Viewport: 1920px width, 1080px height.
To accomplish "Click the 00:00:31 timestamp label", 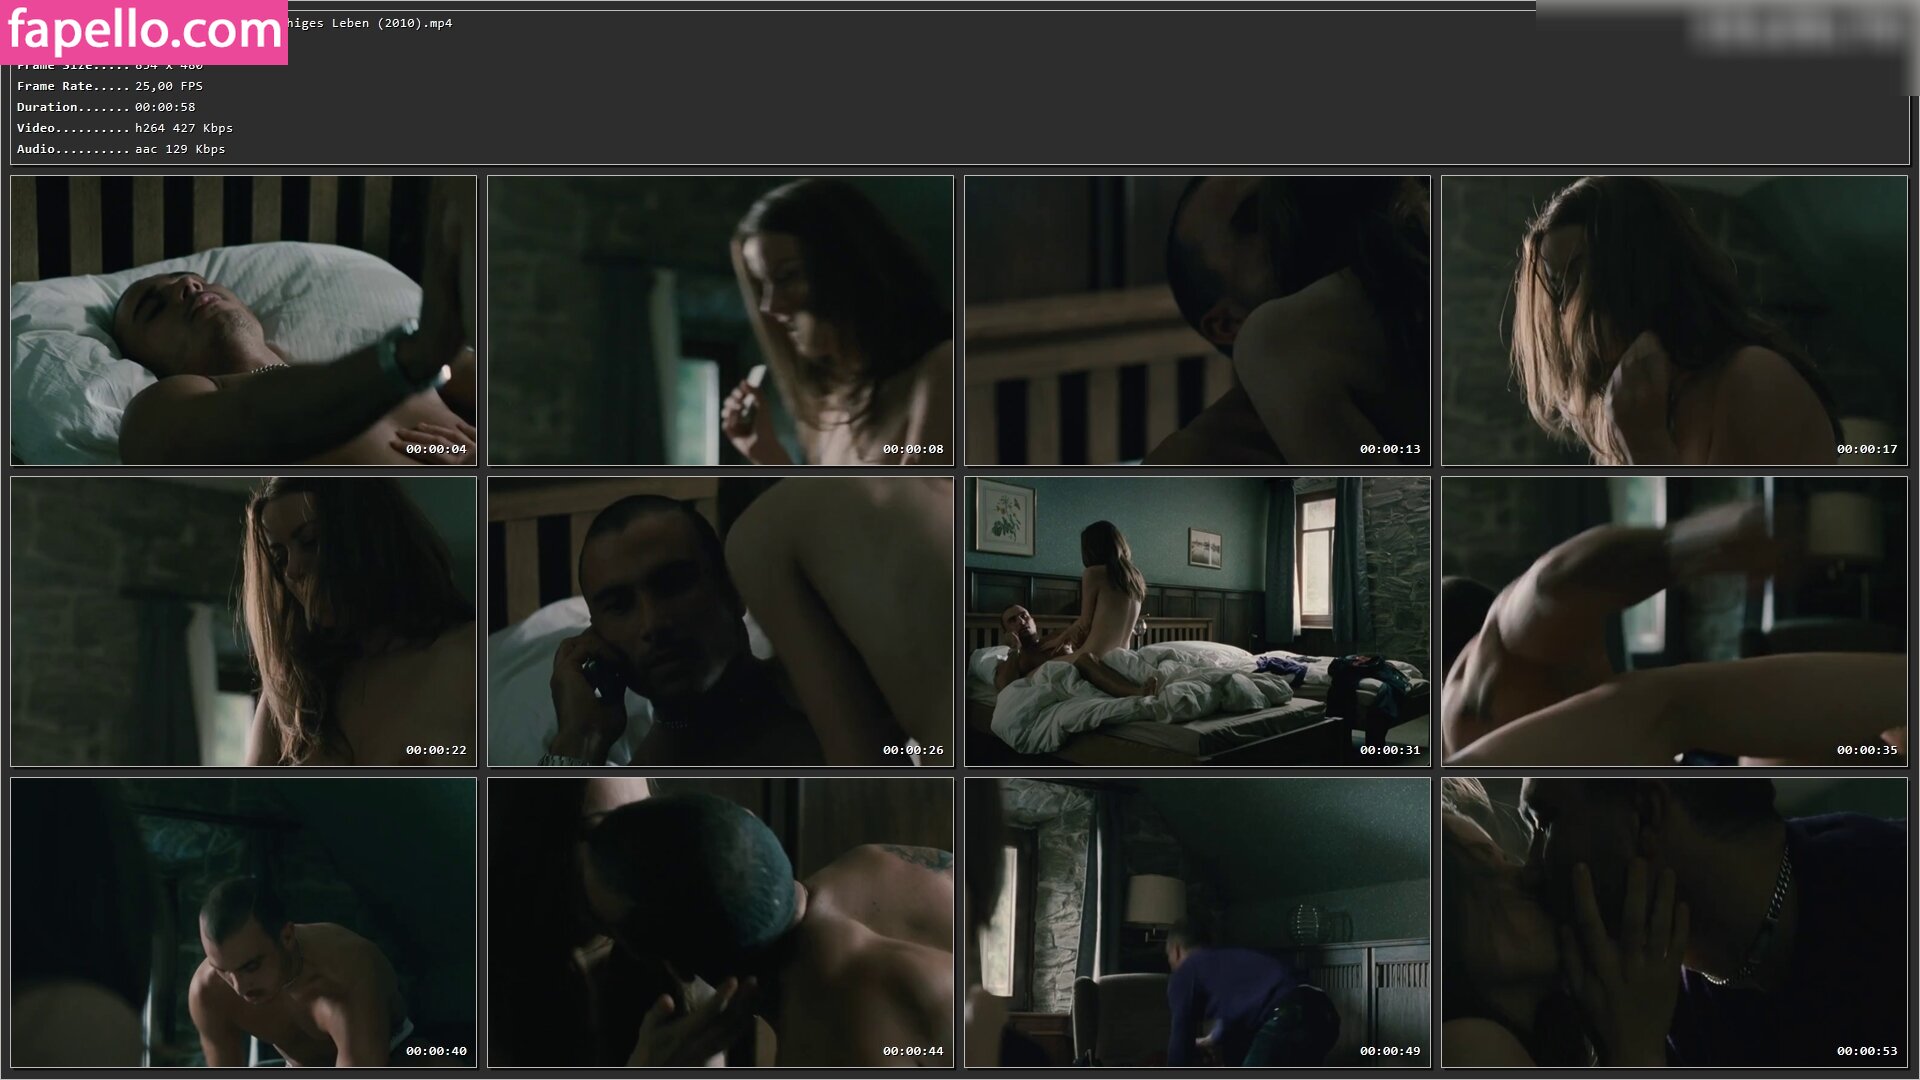I will [x=1389, y=750].
